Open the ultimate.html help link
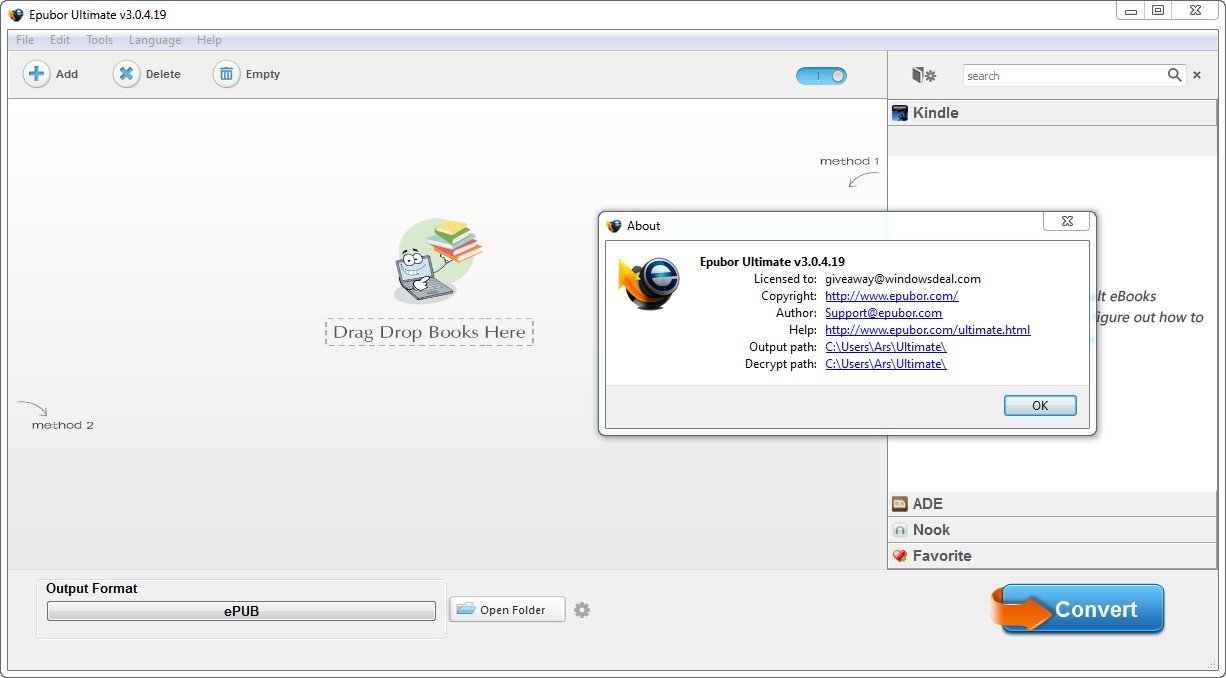Screen dimensions: 1226x678 coord(928,330)
